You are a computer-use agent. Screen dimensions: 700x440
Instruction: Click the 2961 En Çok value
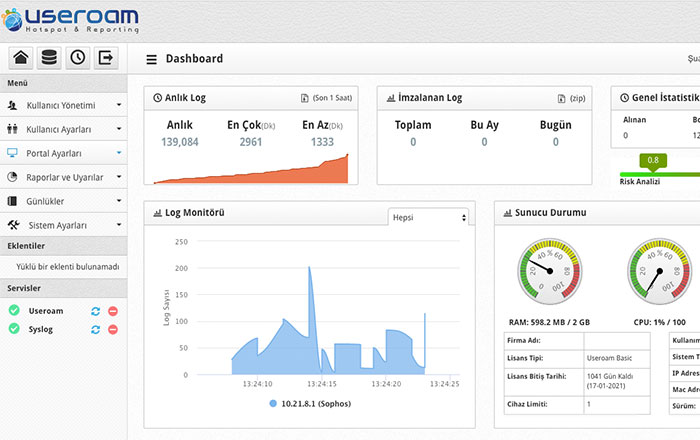251,142
